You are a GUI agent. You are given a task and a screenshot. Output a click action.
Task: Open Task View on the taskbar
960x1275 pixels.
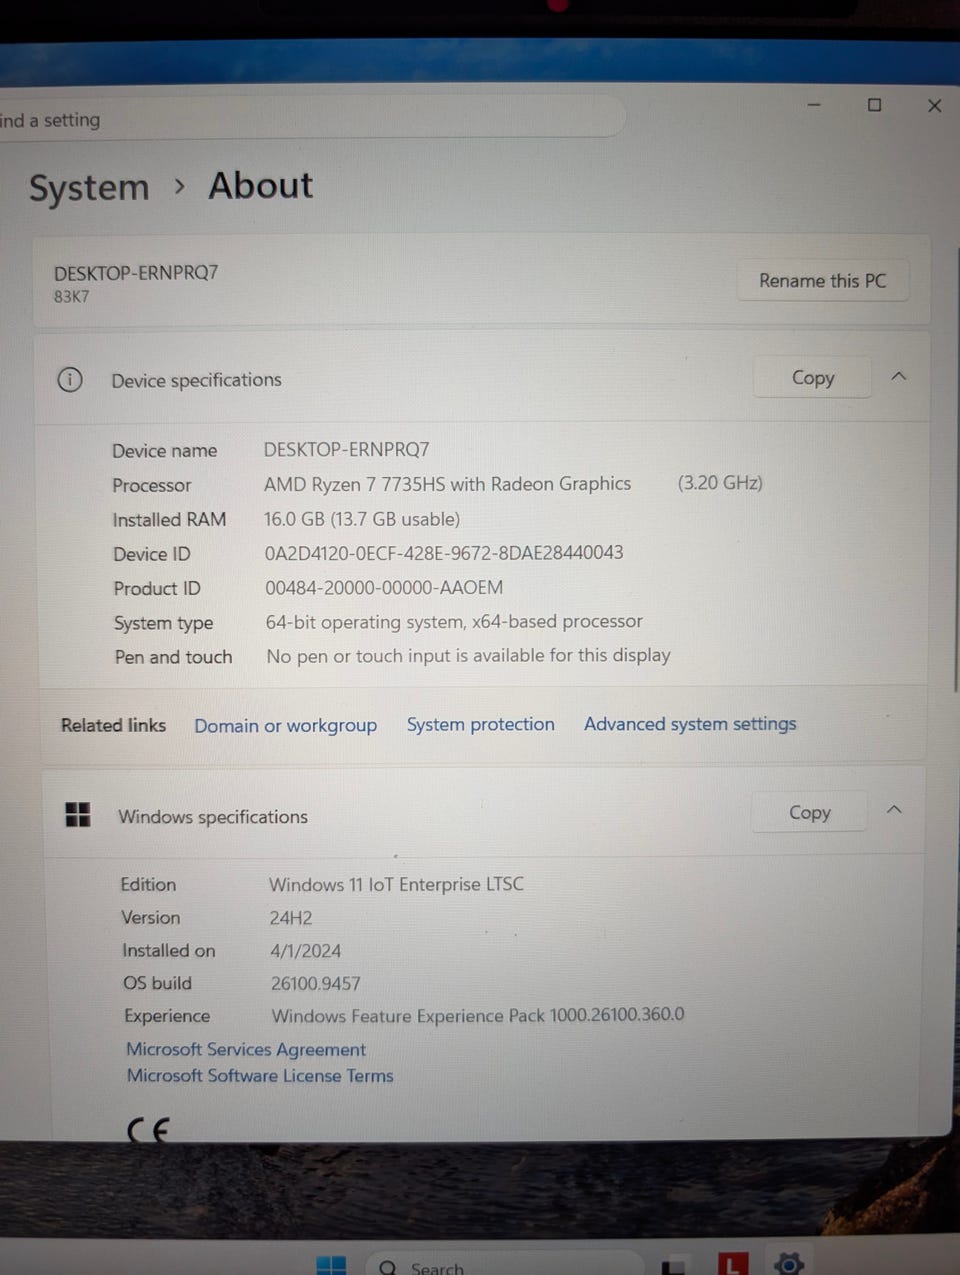(674, 1267)
